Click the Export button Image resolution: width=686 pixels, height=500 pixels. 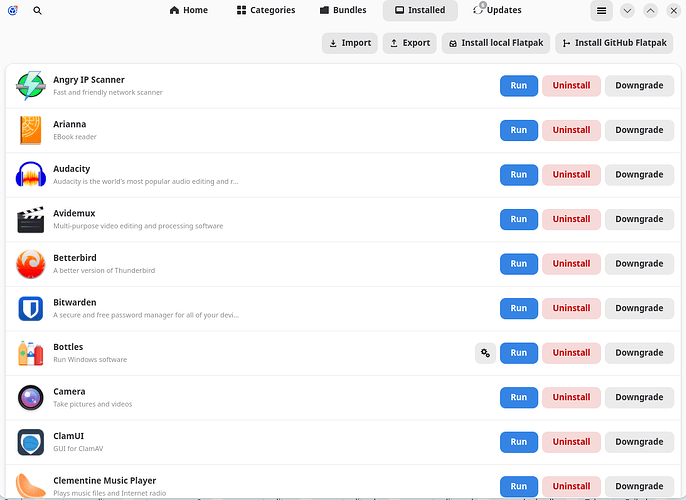pyautogui.click(x=410, y=43)
